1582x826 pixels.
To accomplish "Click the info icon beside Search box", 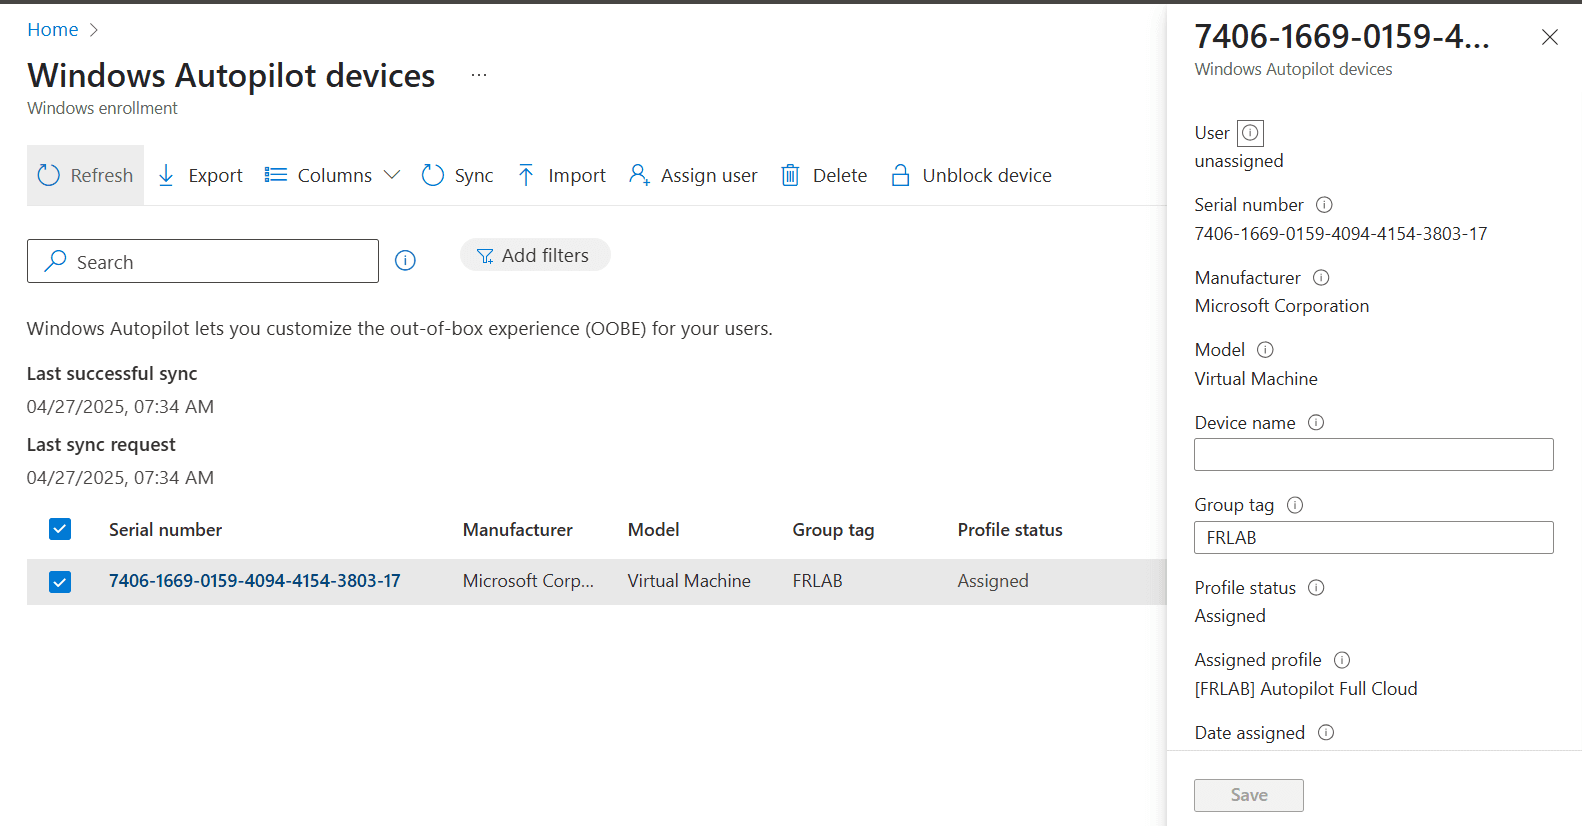I will pos(405,261).
